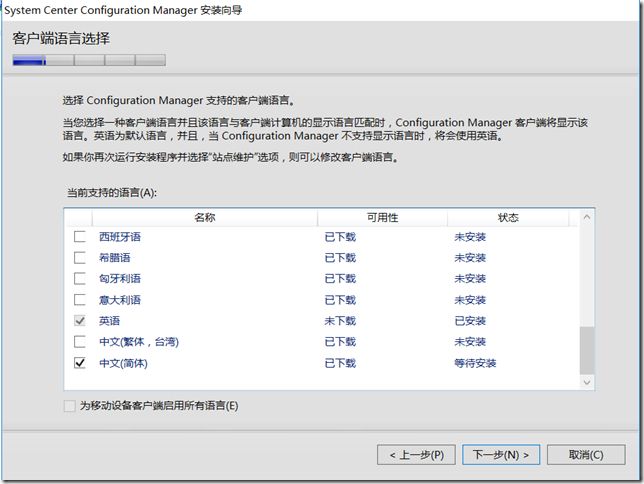The height and width of the screenshot is (484, 644).
Task: Select the 中文(繁体，台湾) row name
Action: (x=139, y=341)
